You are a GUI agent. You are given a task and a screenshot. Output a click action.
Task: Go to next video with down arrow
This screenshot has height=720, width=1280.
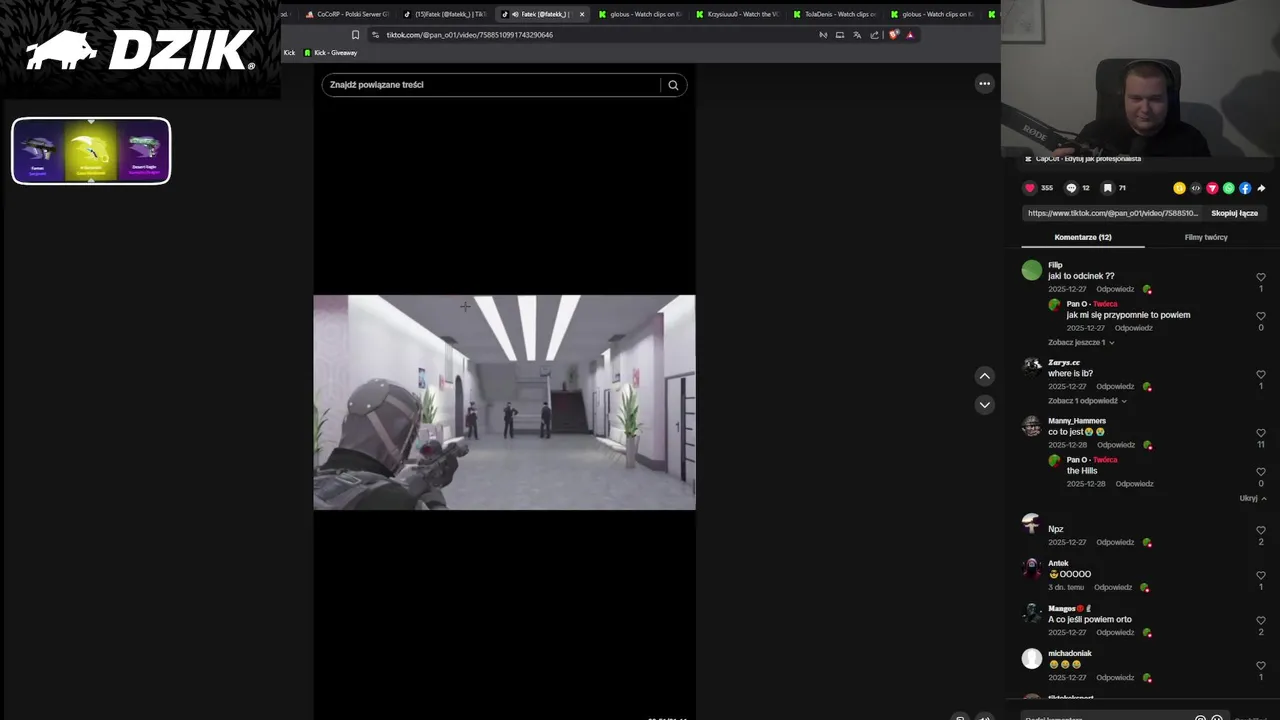click(985, 405)
